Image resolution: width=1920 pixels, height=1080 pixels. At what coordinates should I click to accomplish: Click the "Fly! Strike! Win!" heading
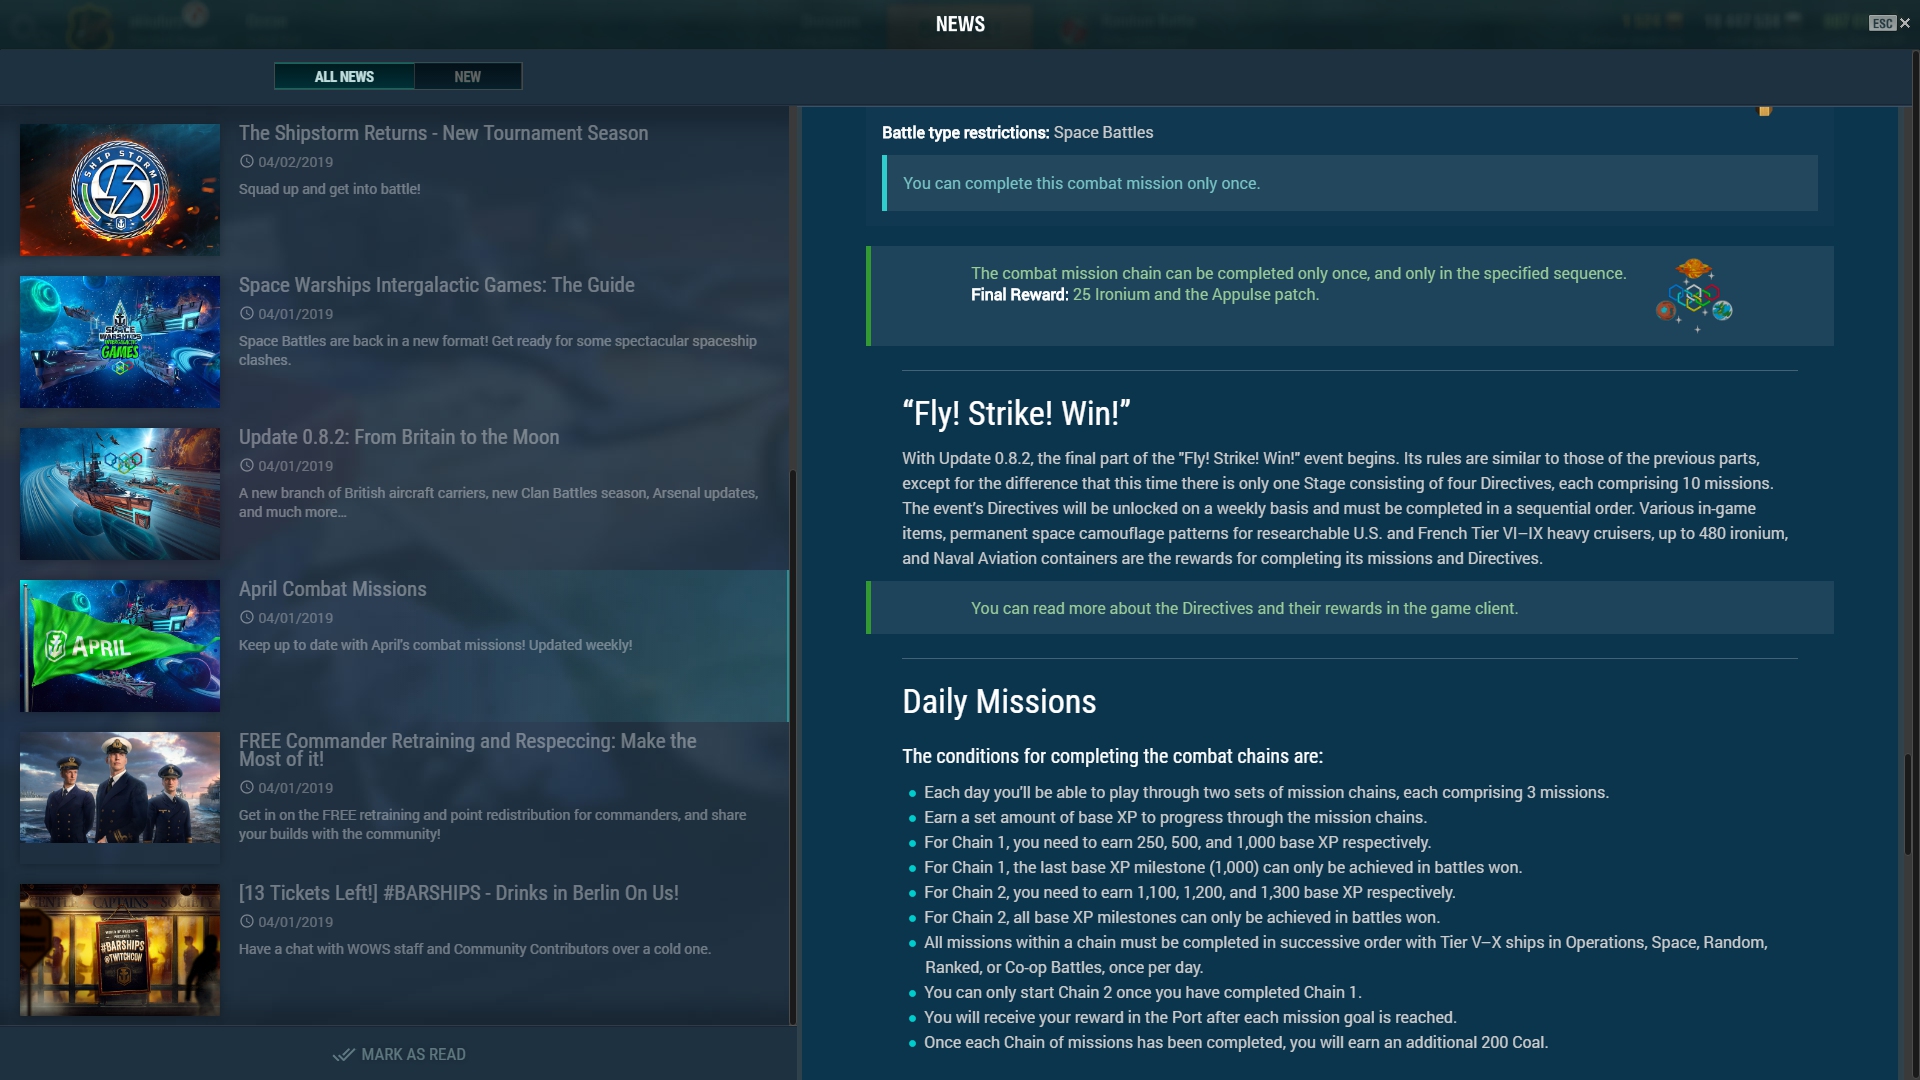[x=1016, y=413]
